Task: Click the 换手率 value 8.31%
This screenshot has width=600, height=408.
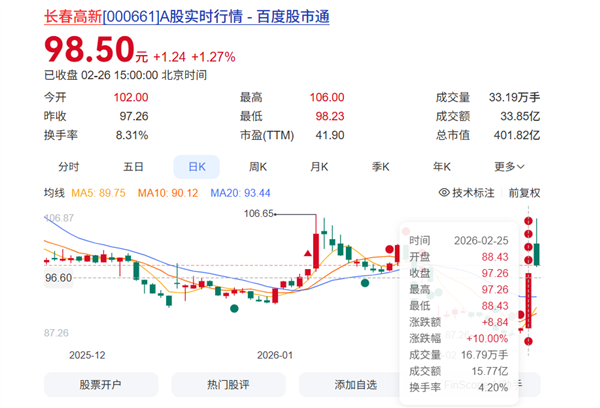Action: tap(132, 135)
